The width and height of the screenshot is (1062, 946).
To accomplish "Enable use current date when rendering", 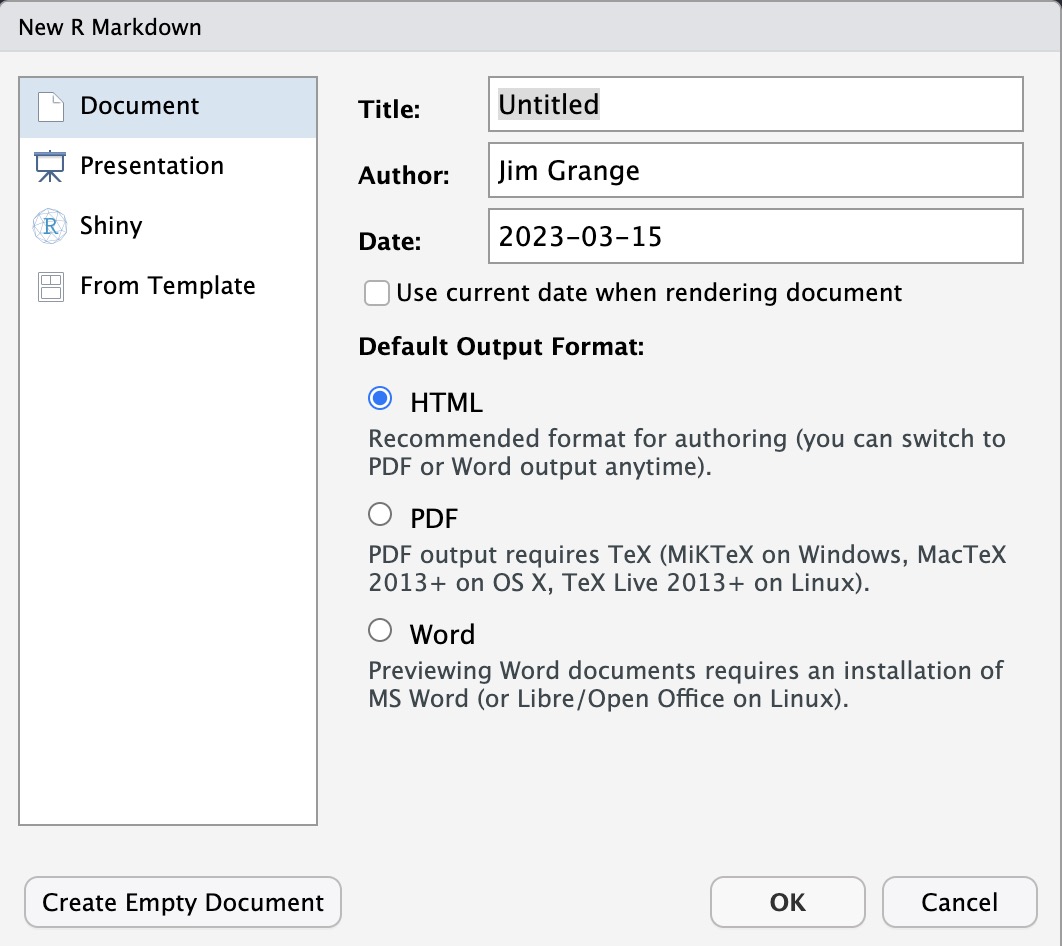I will 376,293.
